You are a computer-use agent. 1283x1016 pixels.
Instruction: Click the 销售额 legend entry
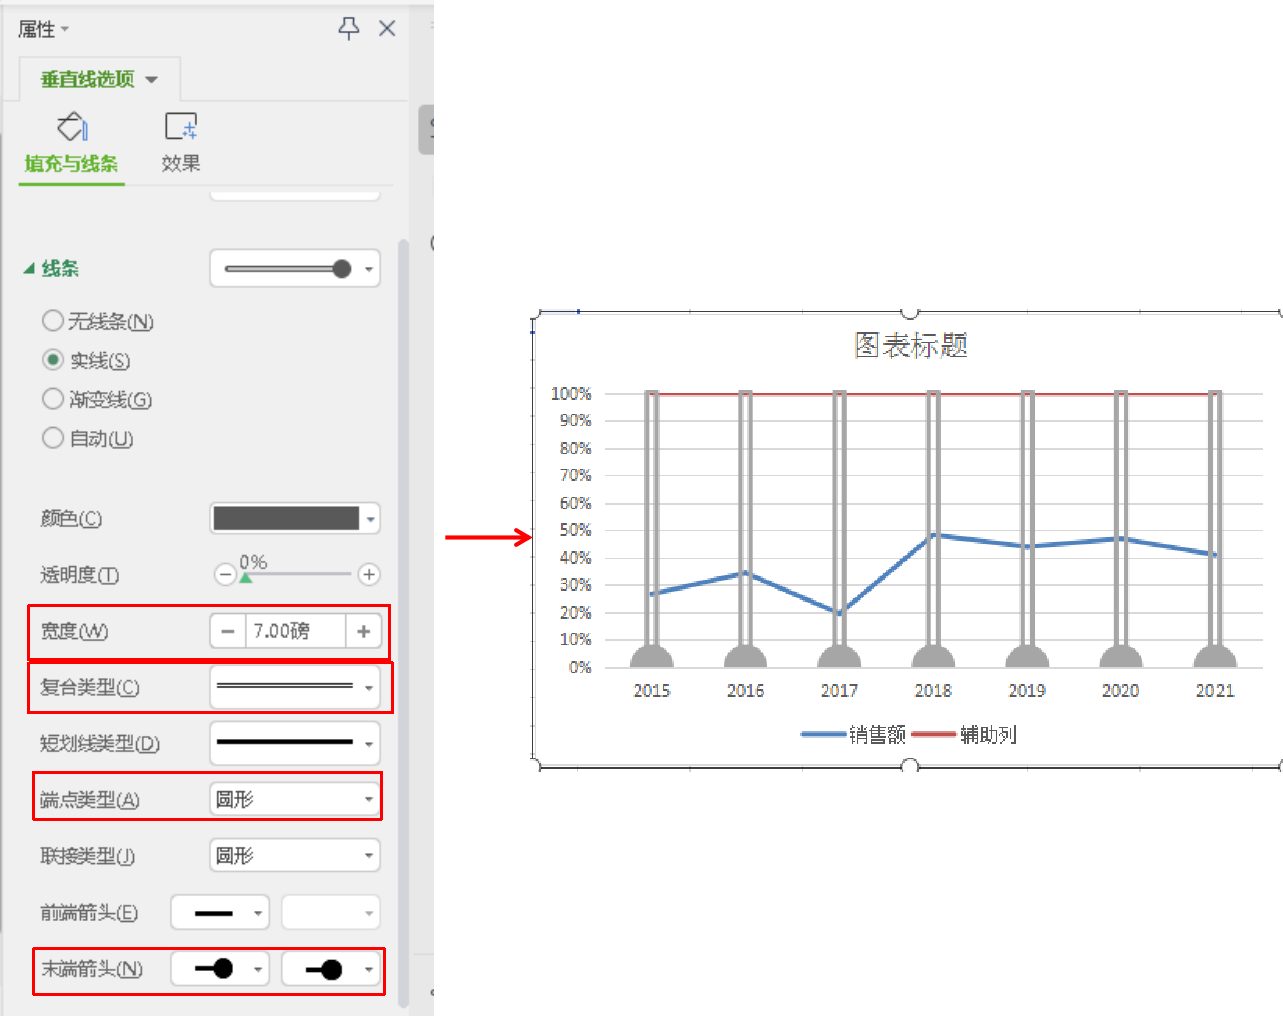(853, 734)
